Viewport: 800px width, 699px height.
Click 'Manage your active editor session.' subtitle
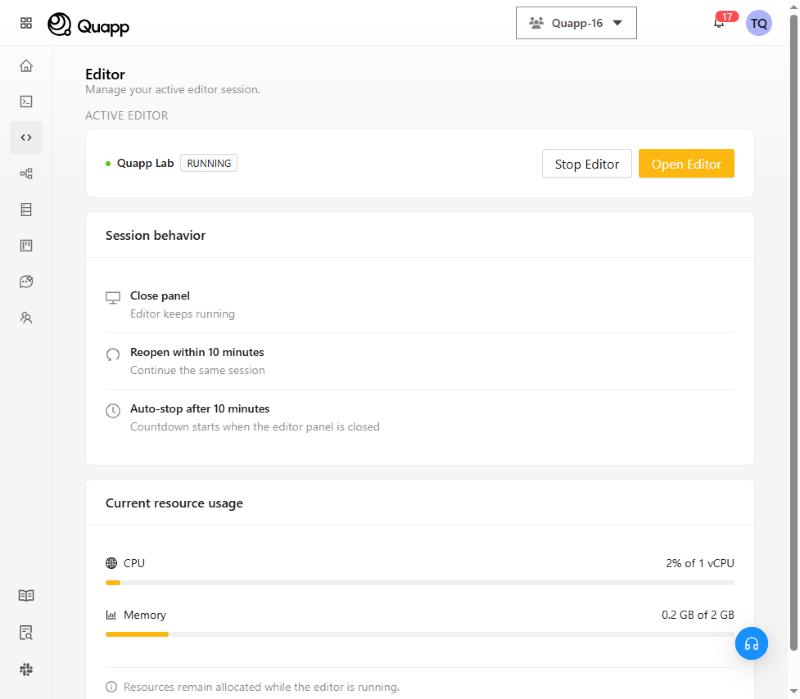(x=172, y=89)
